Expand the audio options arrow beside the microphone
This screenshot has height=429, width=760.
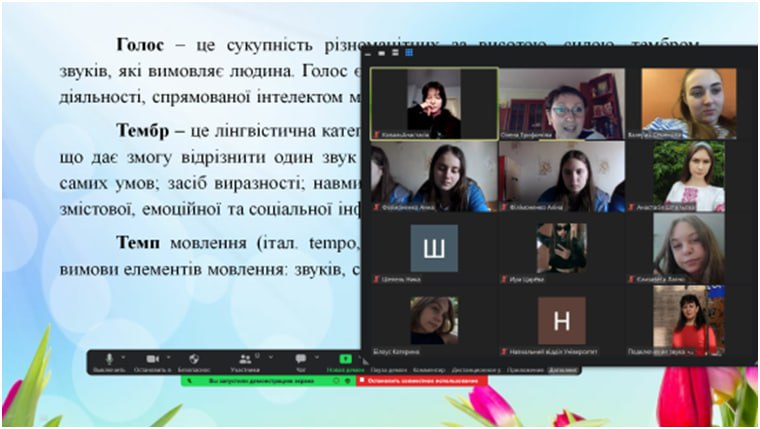coord(124,356)
